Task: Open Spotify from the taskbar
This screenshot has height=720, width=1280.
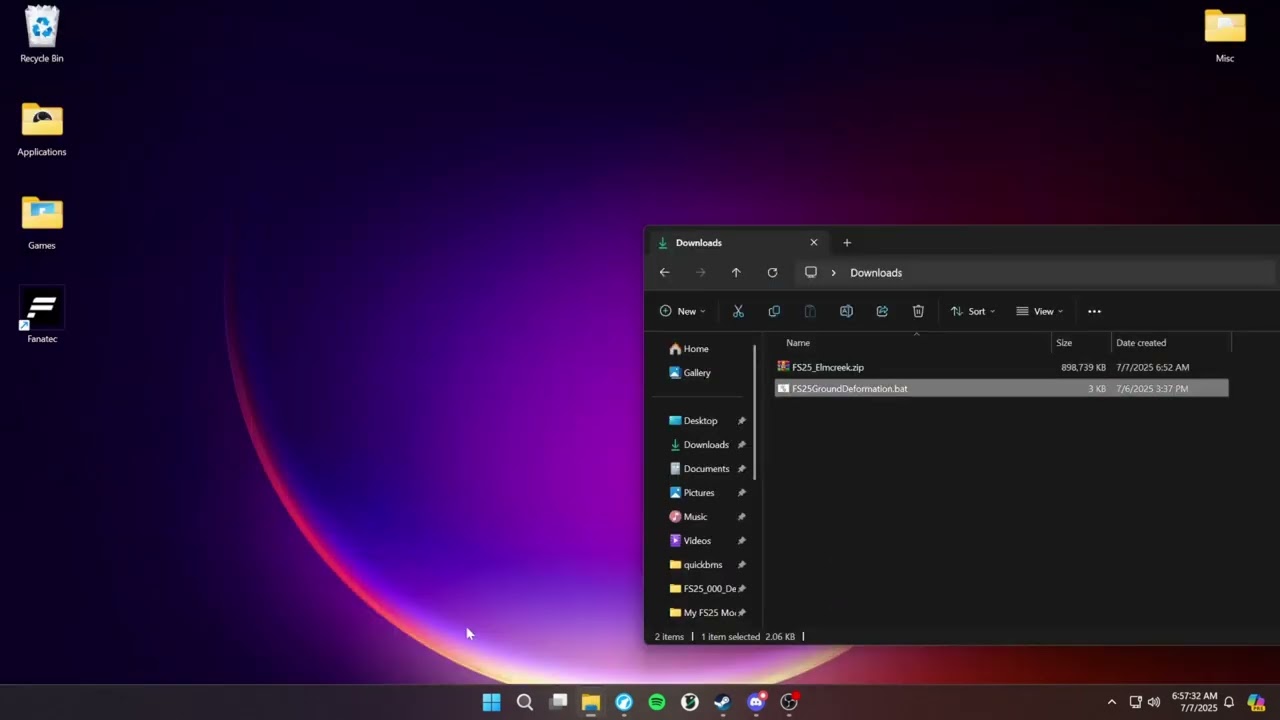Action: coord(657,702)
